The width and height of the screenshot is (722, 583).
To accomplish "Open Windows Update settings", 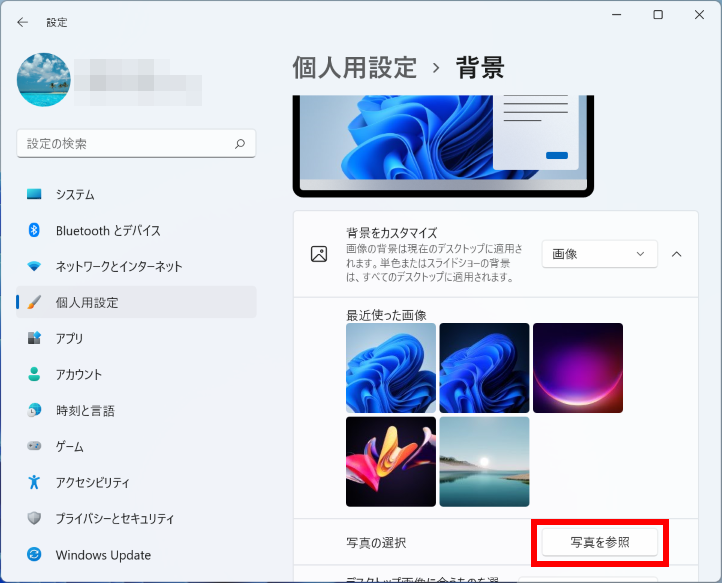I will [x=136, y=554].
